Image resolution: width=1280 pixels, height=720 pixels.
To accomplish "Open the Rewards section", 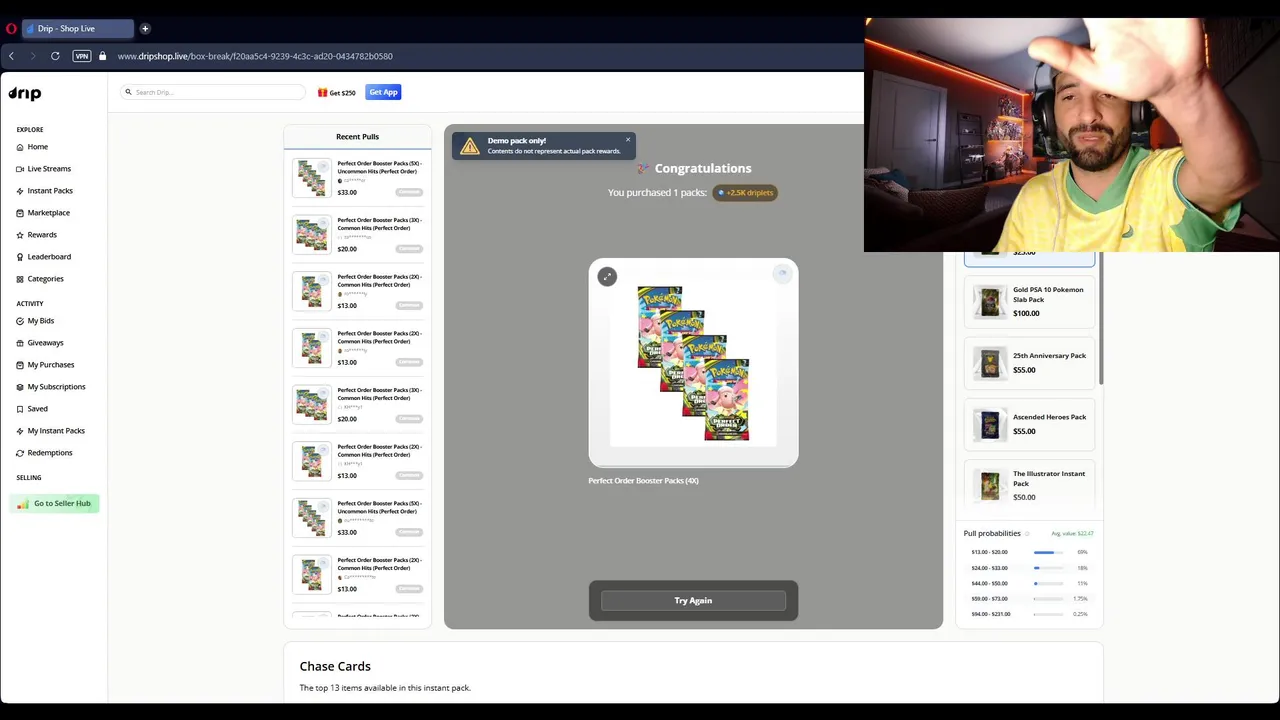I will [36, 235].
